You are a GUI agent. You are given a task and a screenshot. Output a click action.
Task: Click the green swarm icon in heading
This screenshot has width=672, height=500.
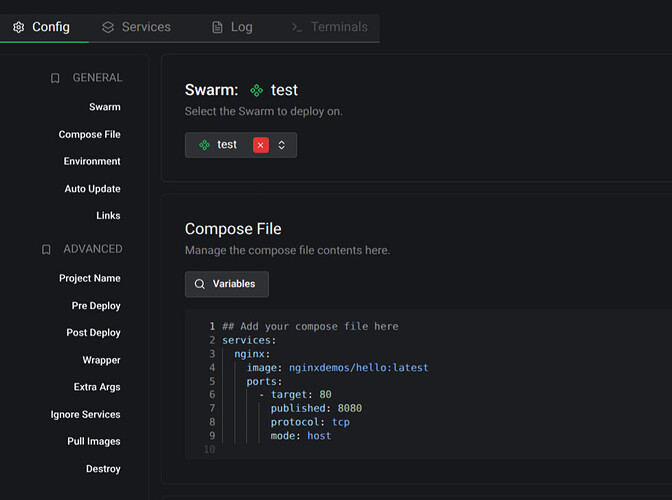click(256, 90)
